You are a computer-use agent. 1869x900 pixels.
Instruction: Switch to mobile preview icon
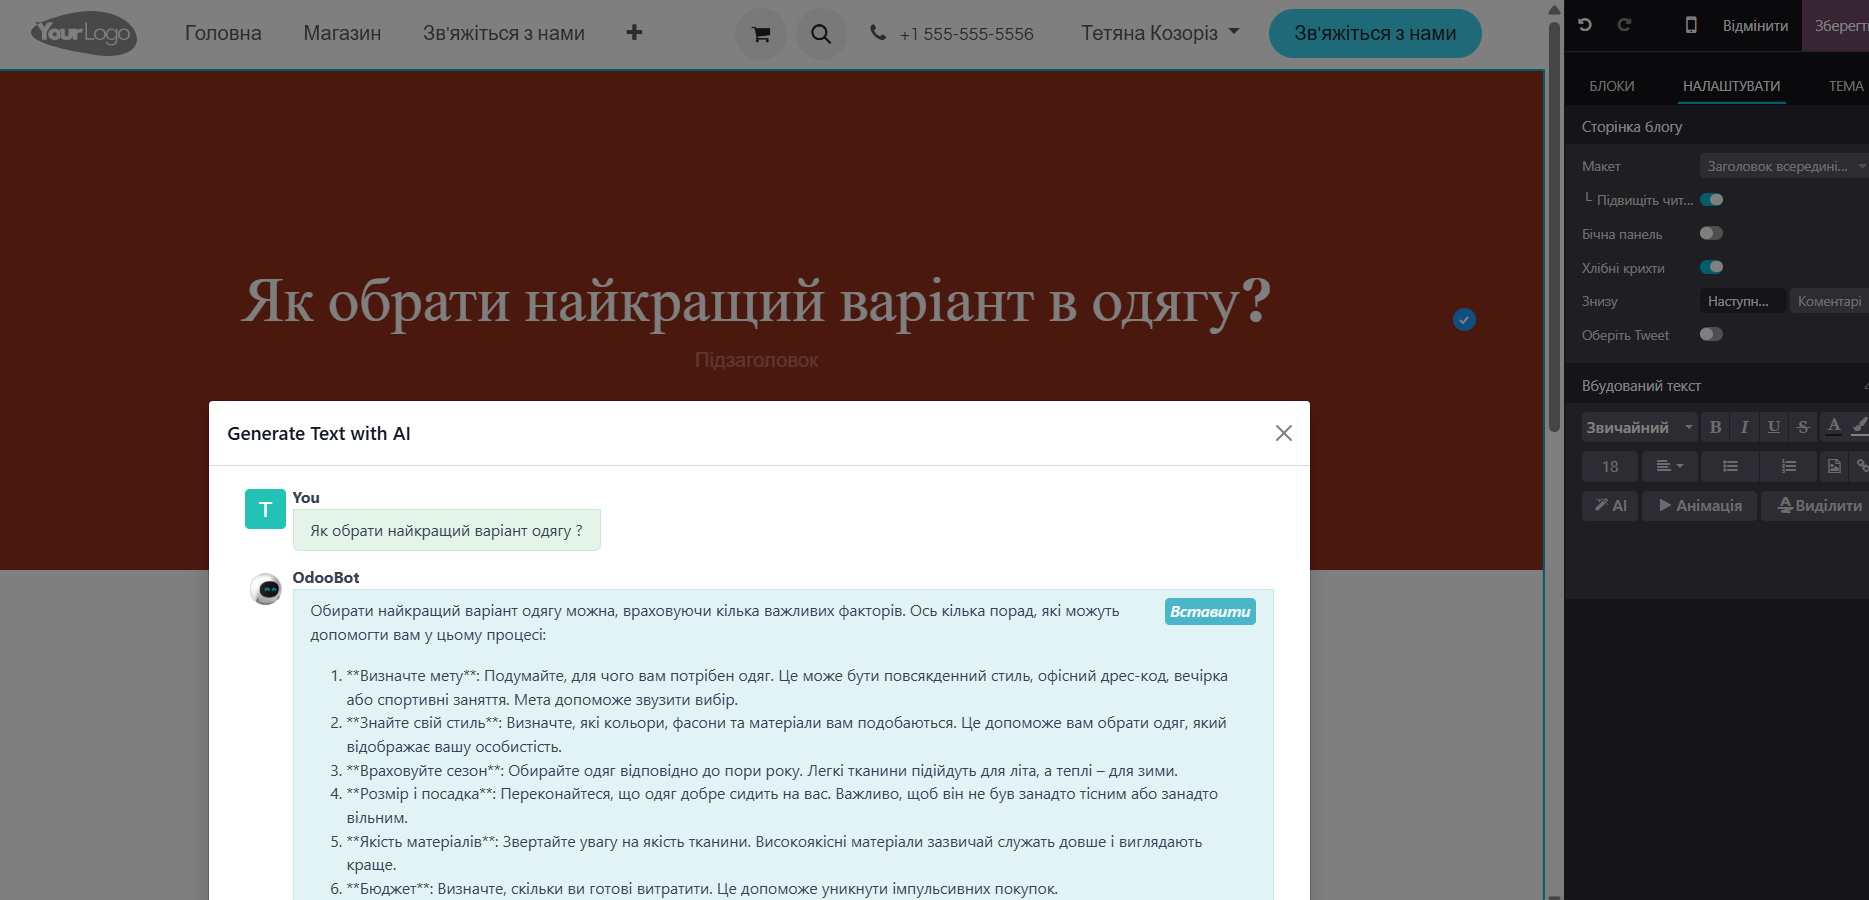pos(1691,25)
